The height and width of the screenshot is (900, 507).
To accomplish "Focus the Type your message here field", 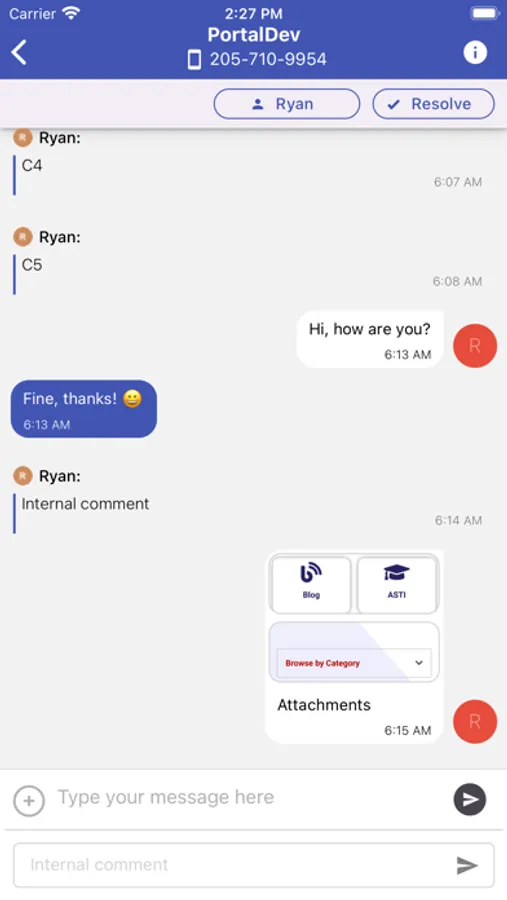I will (247, 797).
